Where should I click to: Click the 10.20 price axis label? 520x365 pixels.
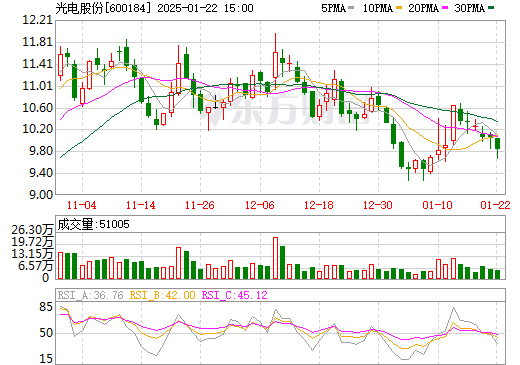[38, 129]
